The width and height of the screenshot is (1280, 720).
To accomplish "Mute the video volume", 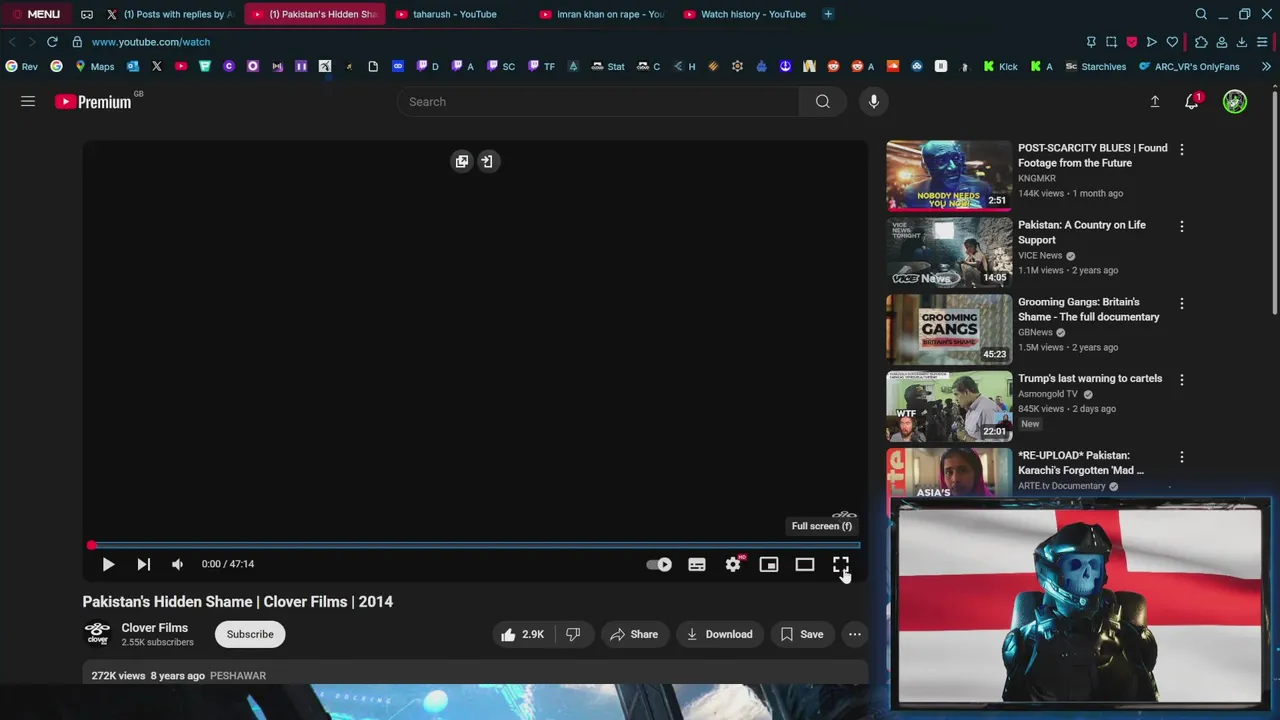I will (x=177, y=564).
